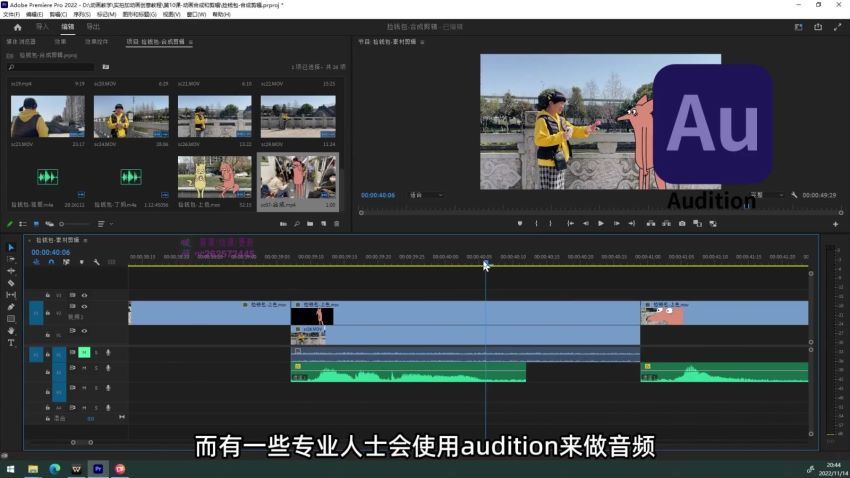
Task: Open program monitor zoom level dropdown
Action: click(426, 195)
